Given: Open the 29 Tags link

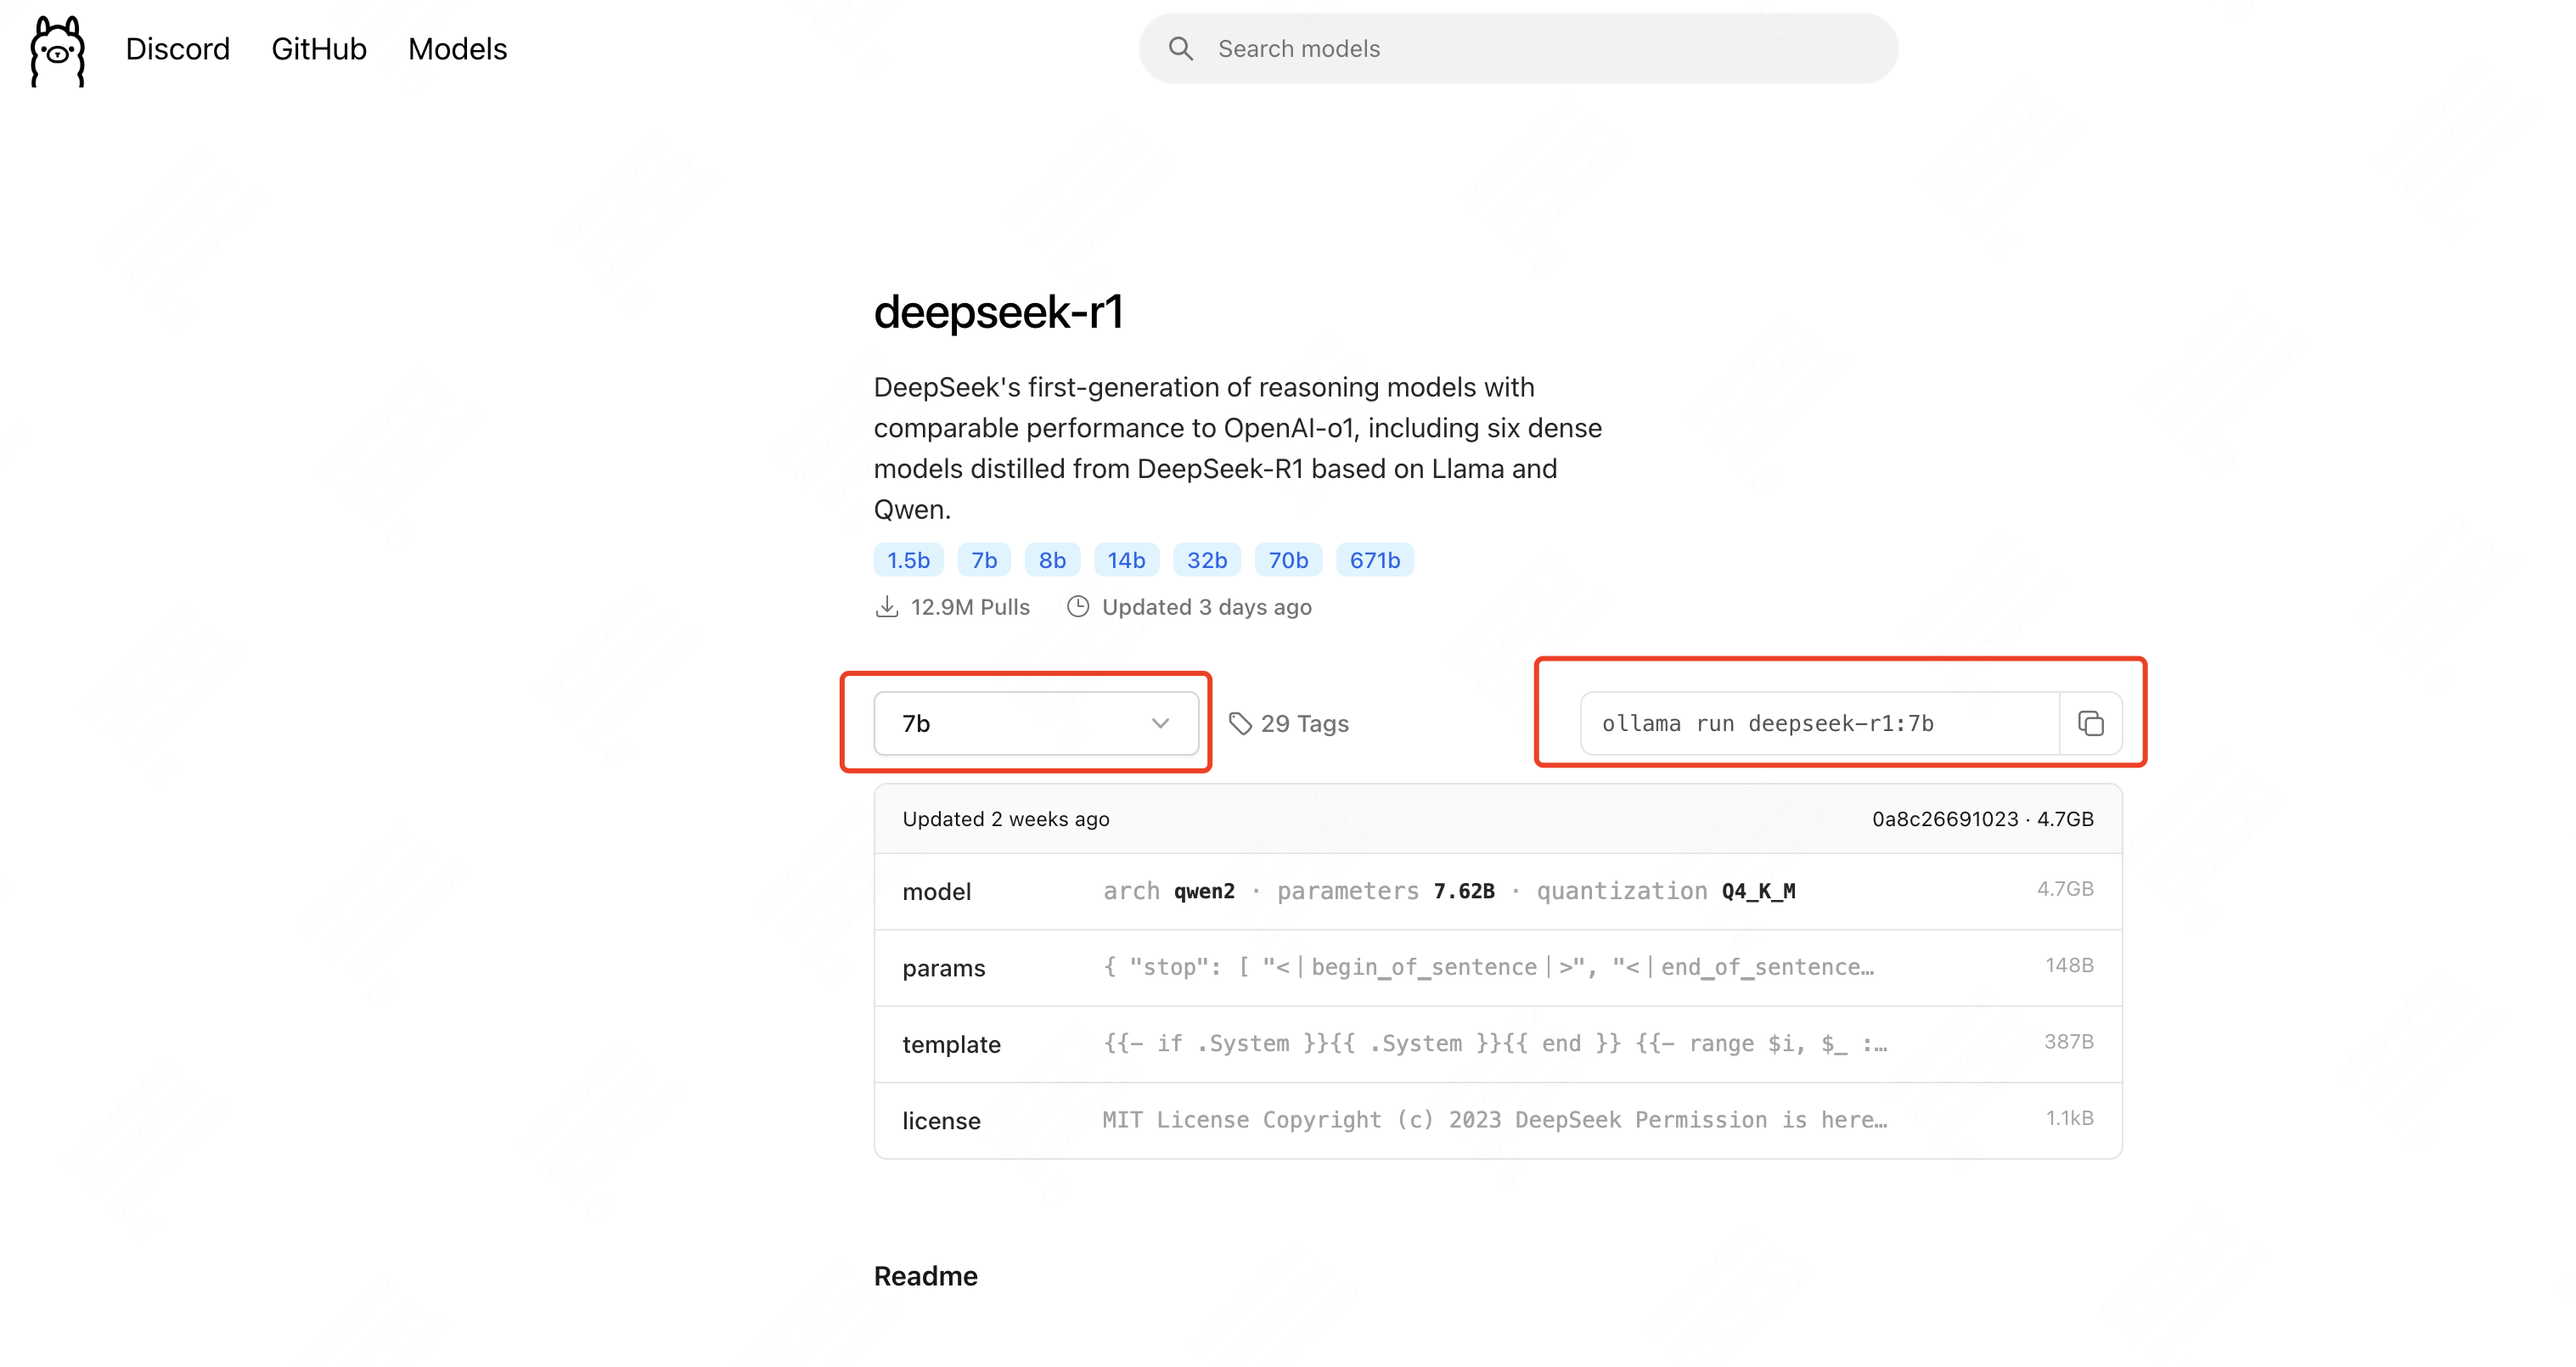Looking at the screenshot, I should click(1289, 723).
